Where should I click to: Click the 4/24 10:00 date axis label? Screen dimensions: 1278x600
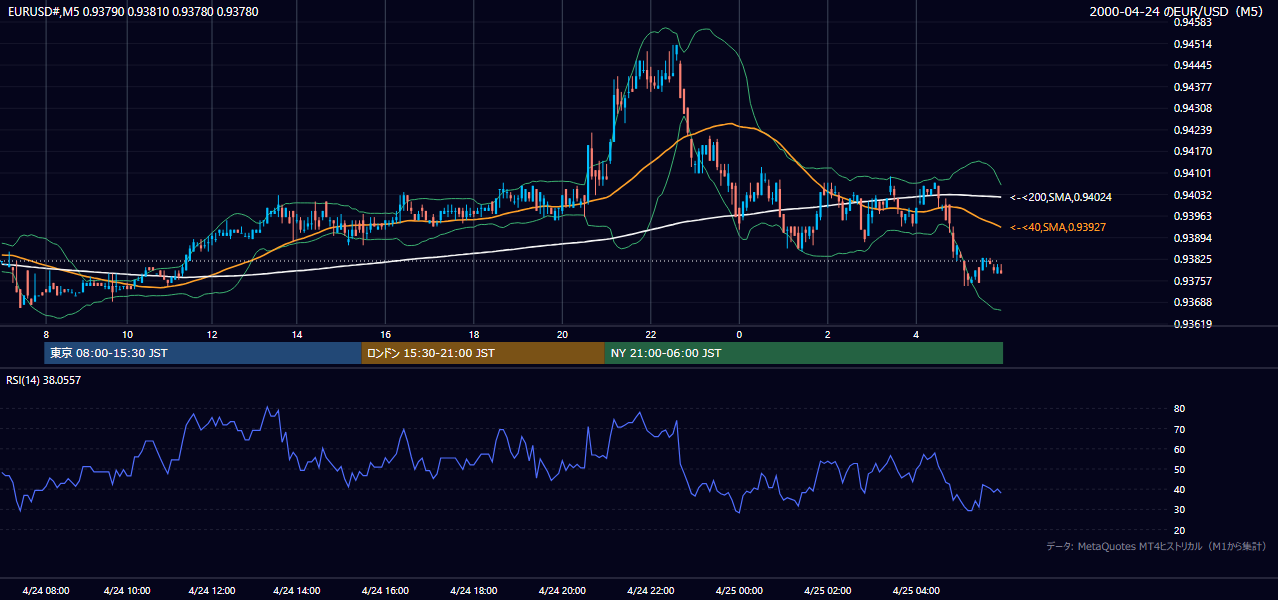127,591
